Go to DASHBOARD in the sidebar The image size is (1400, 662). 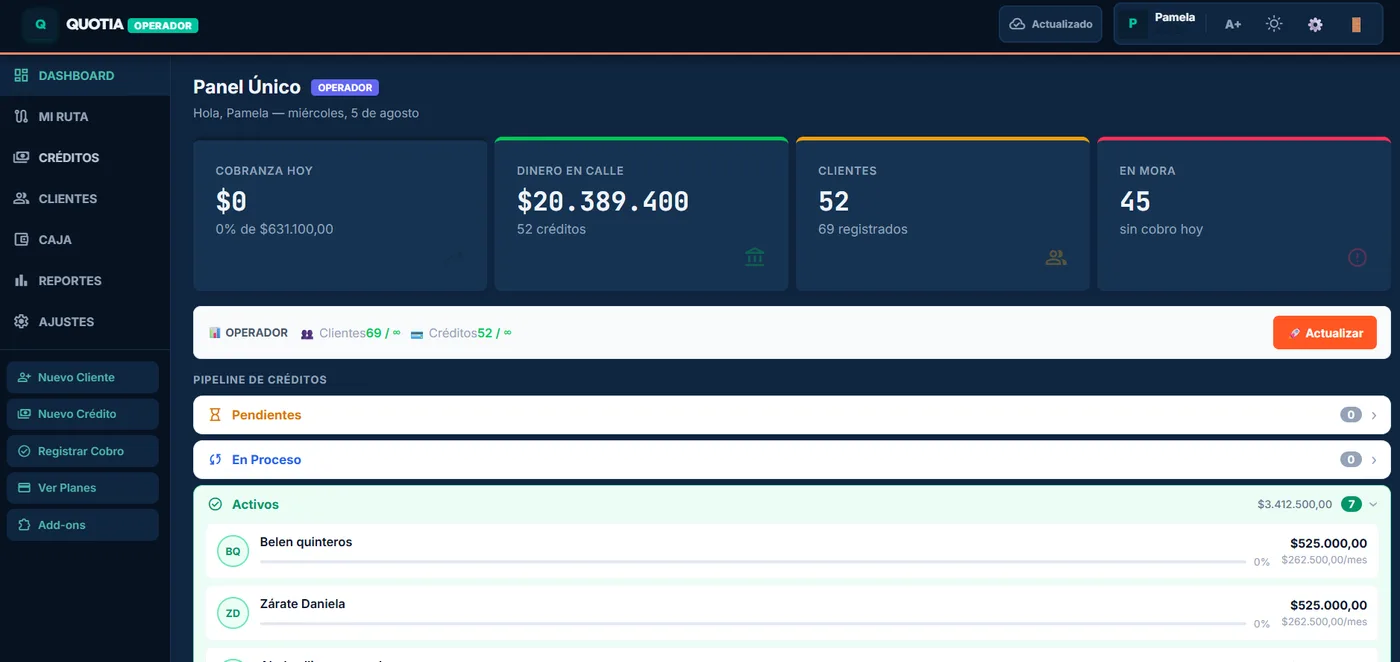point(85,75)
